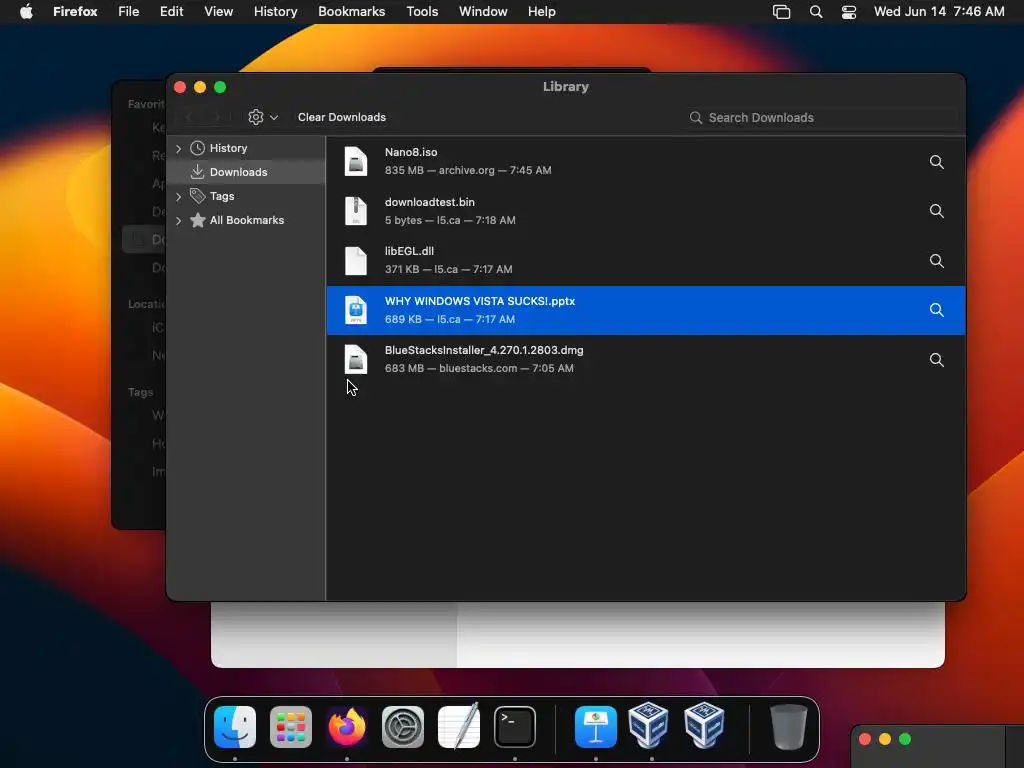
Task: Open the Edit menu
Action: [171, 12]
